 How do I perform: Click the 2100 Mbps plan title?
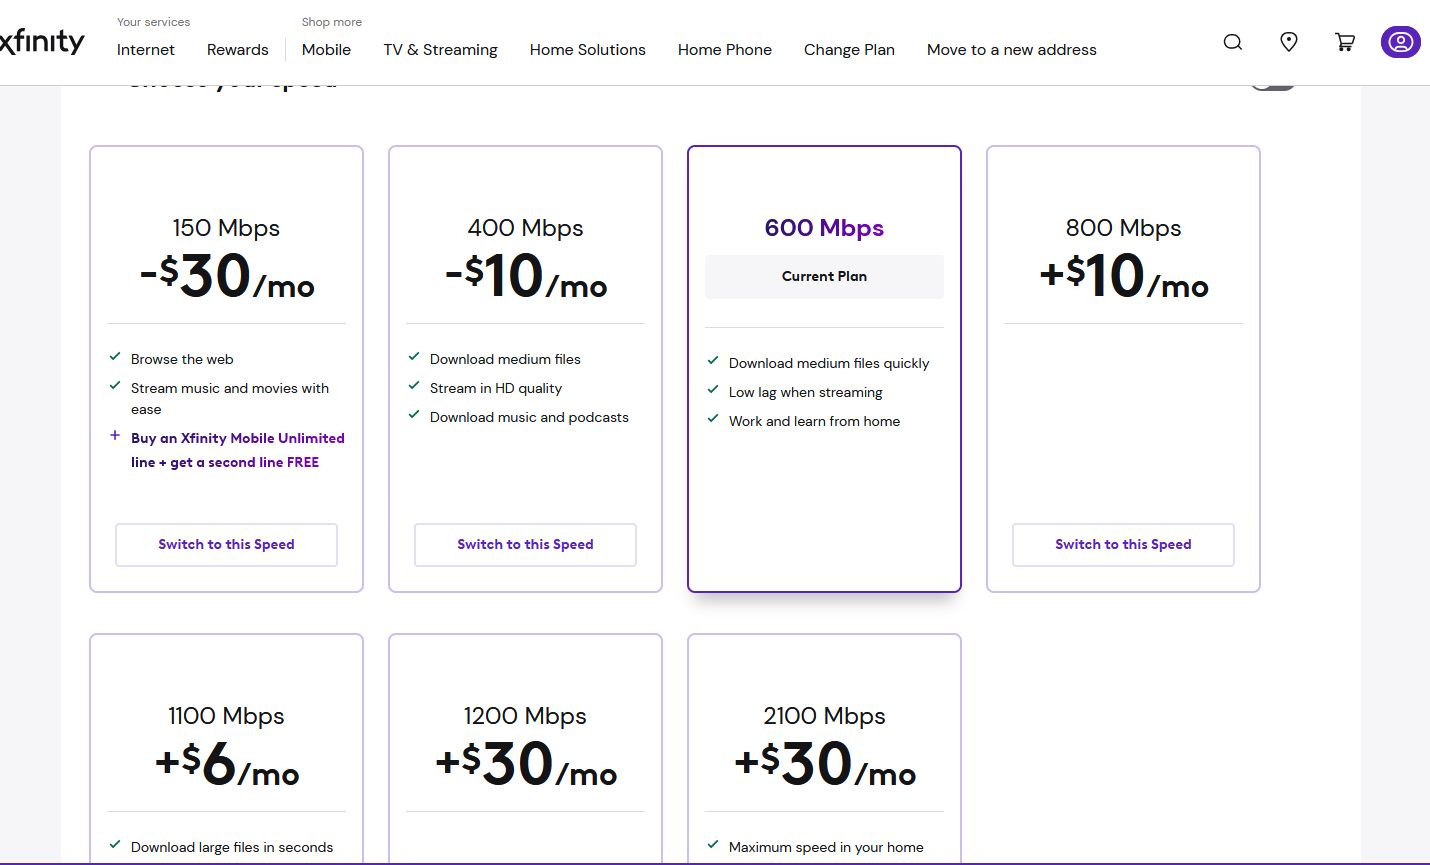[824, 716]
